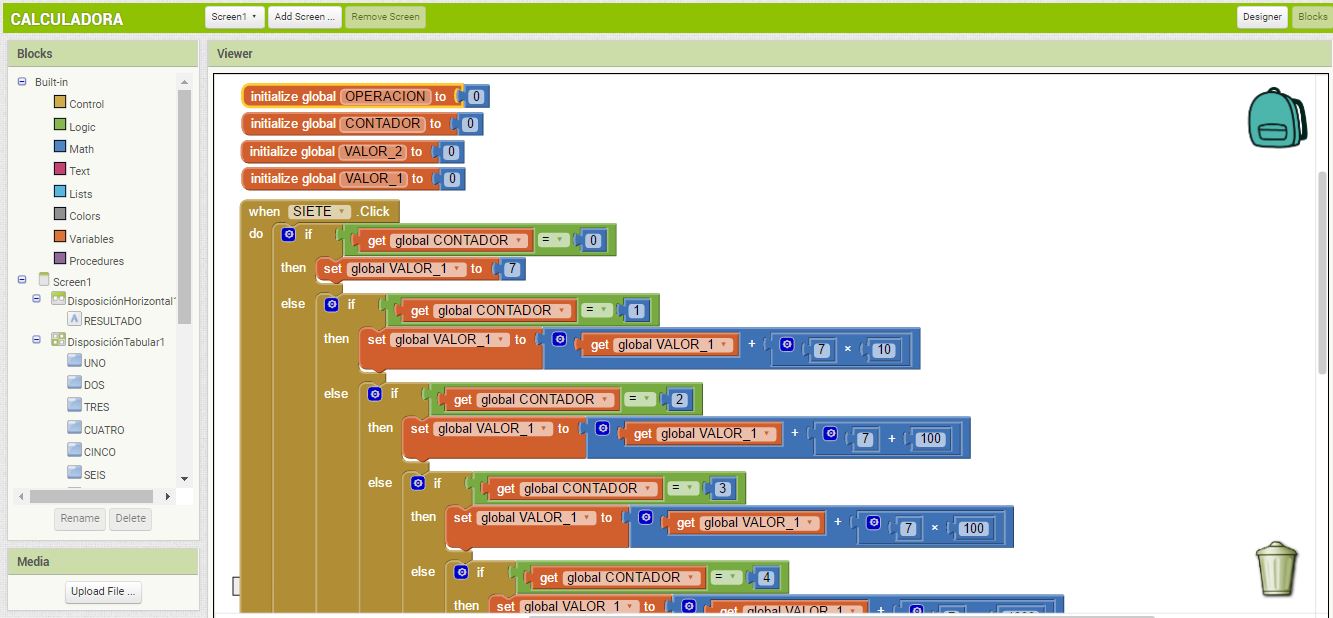Click the blocks tree scroll down arrow
Screen dimensions: 1333x618
point(184,479)
